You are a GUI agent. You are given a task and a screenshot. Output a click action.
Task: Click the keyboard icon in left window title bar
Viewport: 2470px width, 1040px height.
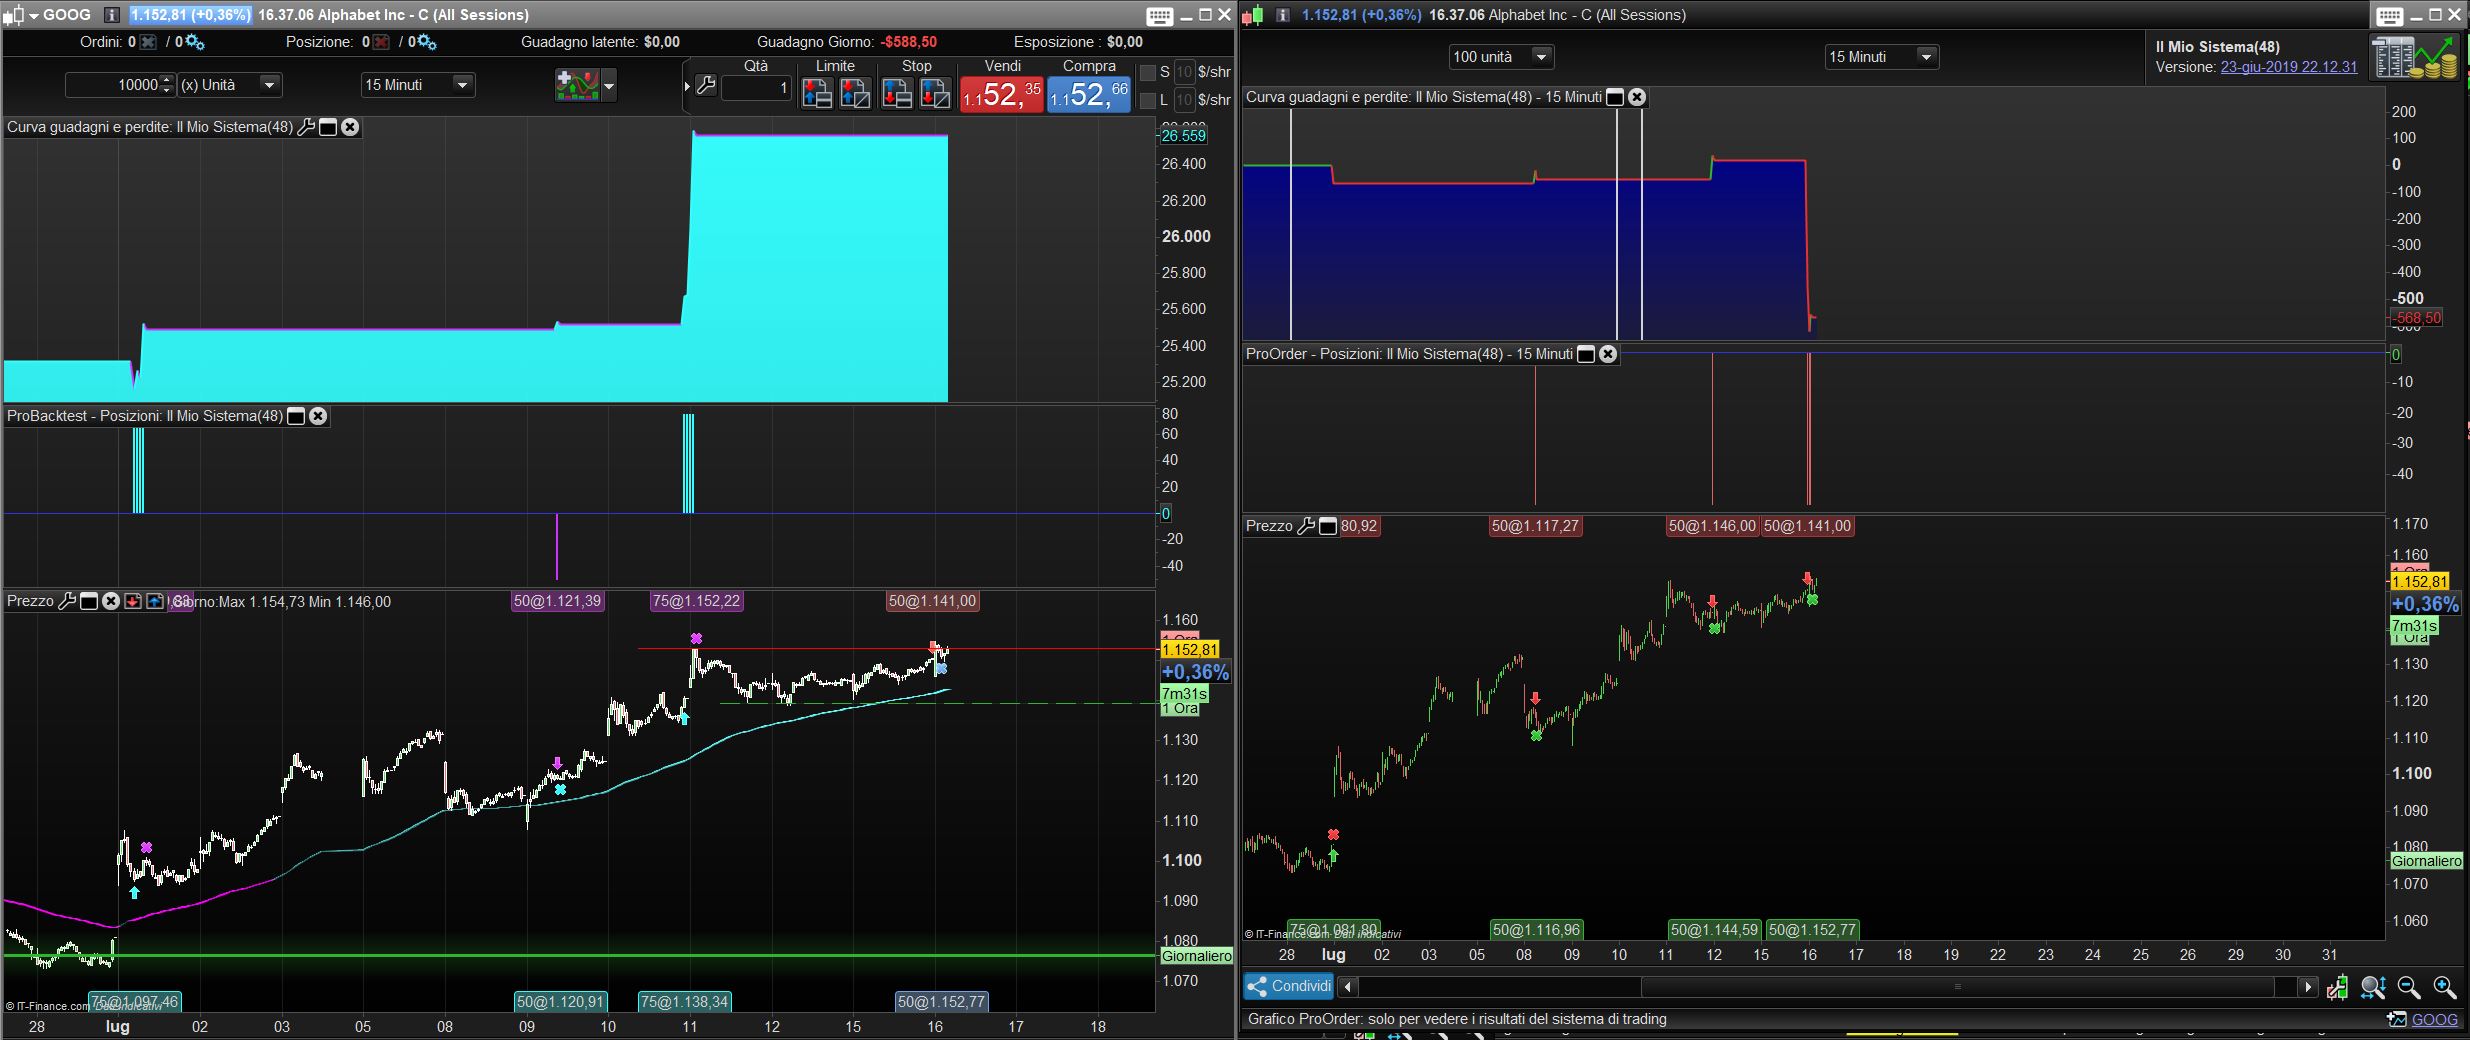[x=1159, y=15]
